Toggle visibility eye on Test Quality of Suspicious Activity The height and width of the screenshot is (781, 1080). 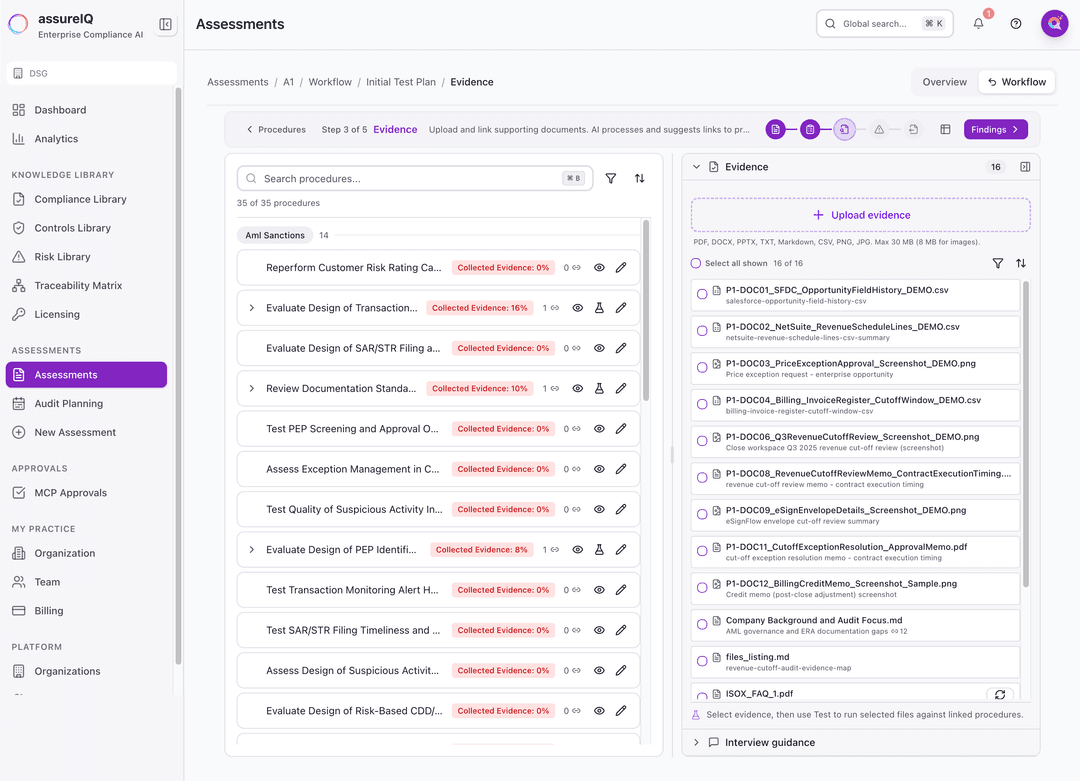click(599, 509)
